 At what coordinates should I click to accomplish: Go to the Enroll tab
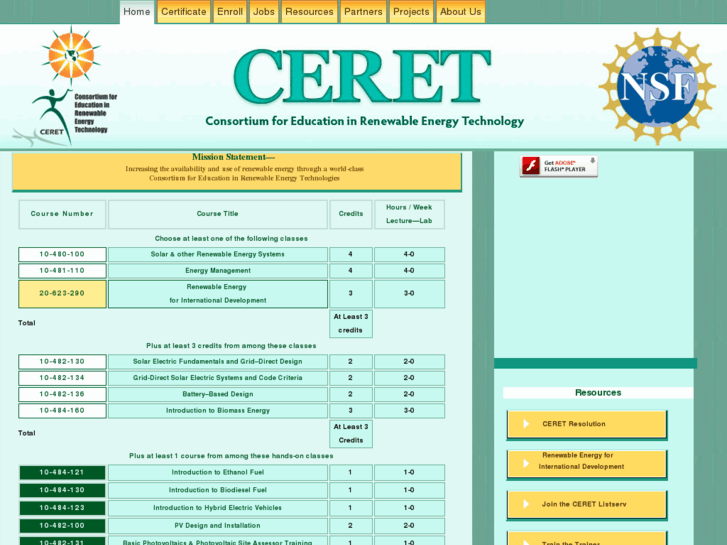pyautogui.click(x=230, y=12)
